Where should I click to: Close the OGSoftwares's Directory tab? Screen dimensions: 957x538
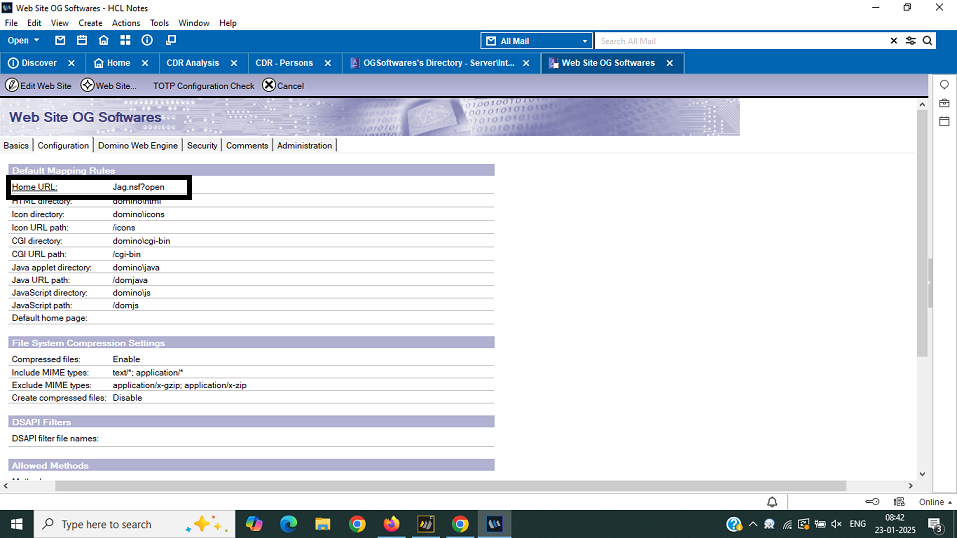coord(526,63)
